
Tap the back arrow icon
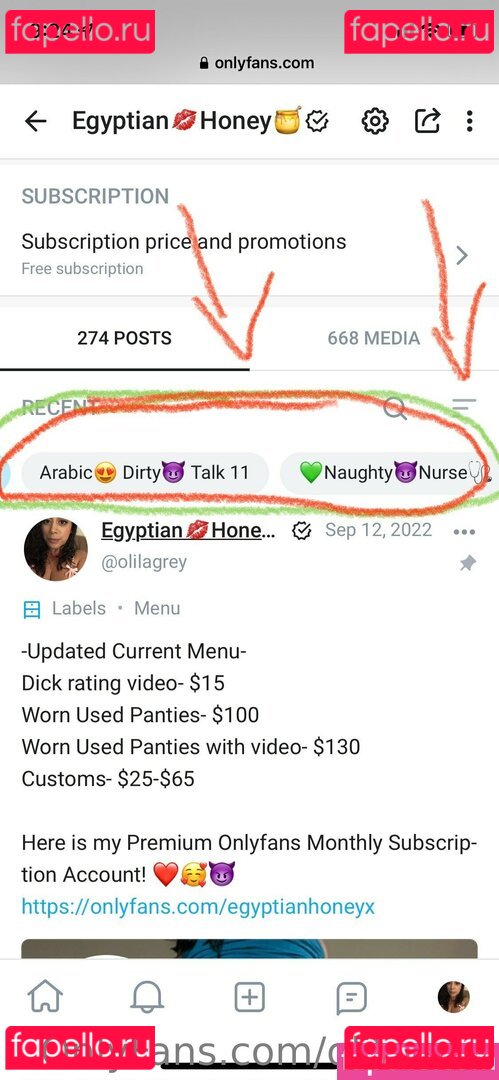pos(35,121)
